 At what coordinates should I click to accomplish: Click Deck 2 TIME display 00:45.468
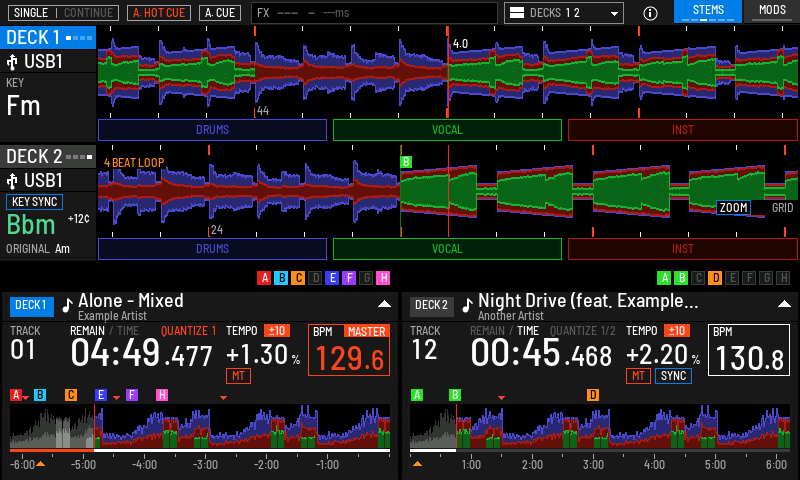click(x=541, y=353)
